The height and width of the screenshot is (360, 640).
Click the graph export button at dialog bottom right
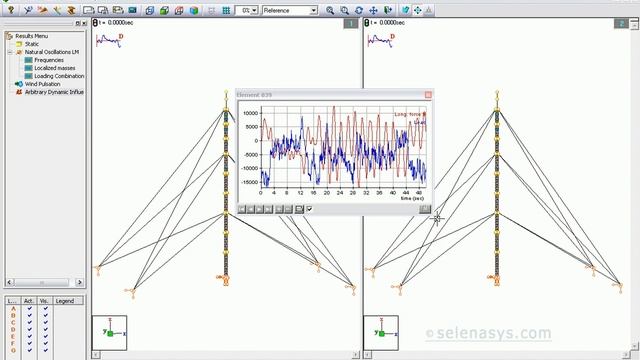pyautogui.click(x=425, y=209)
